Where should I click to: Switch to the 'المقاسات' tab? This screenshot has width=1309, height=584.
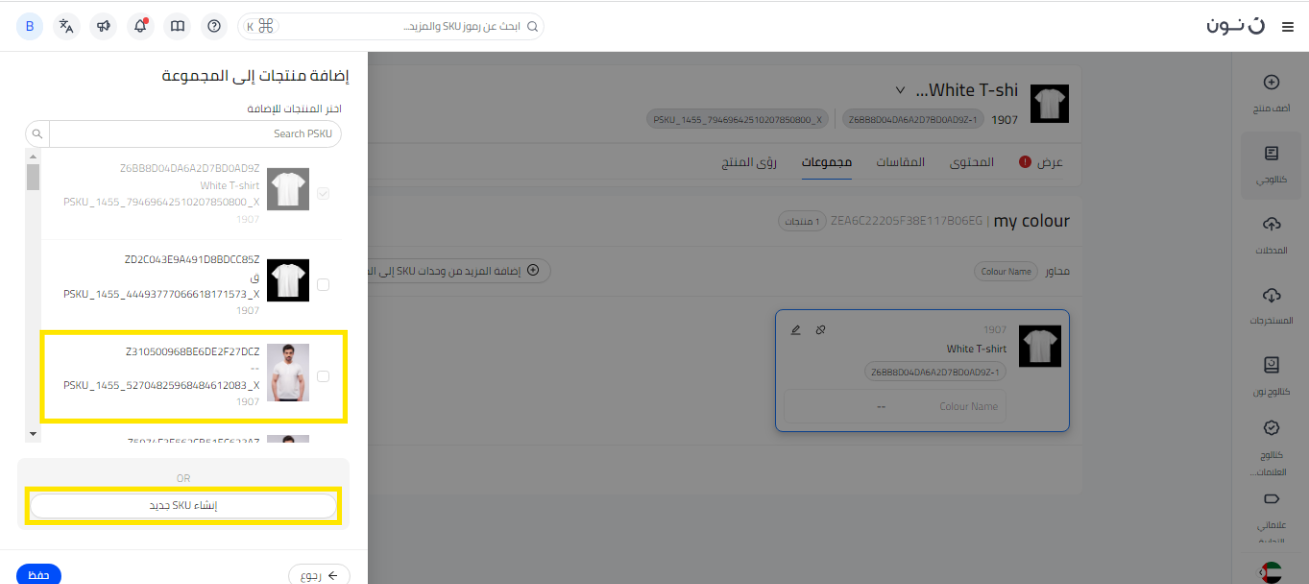[901, 162]
